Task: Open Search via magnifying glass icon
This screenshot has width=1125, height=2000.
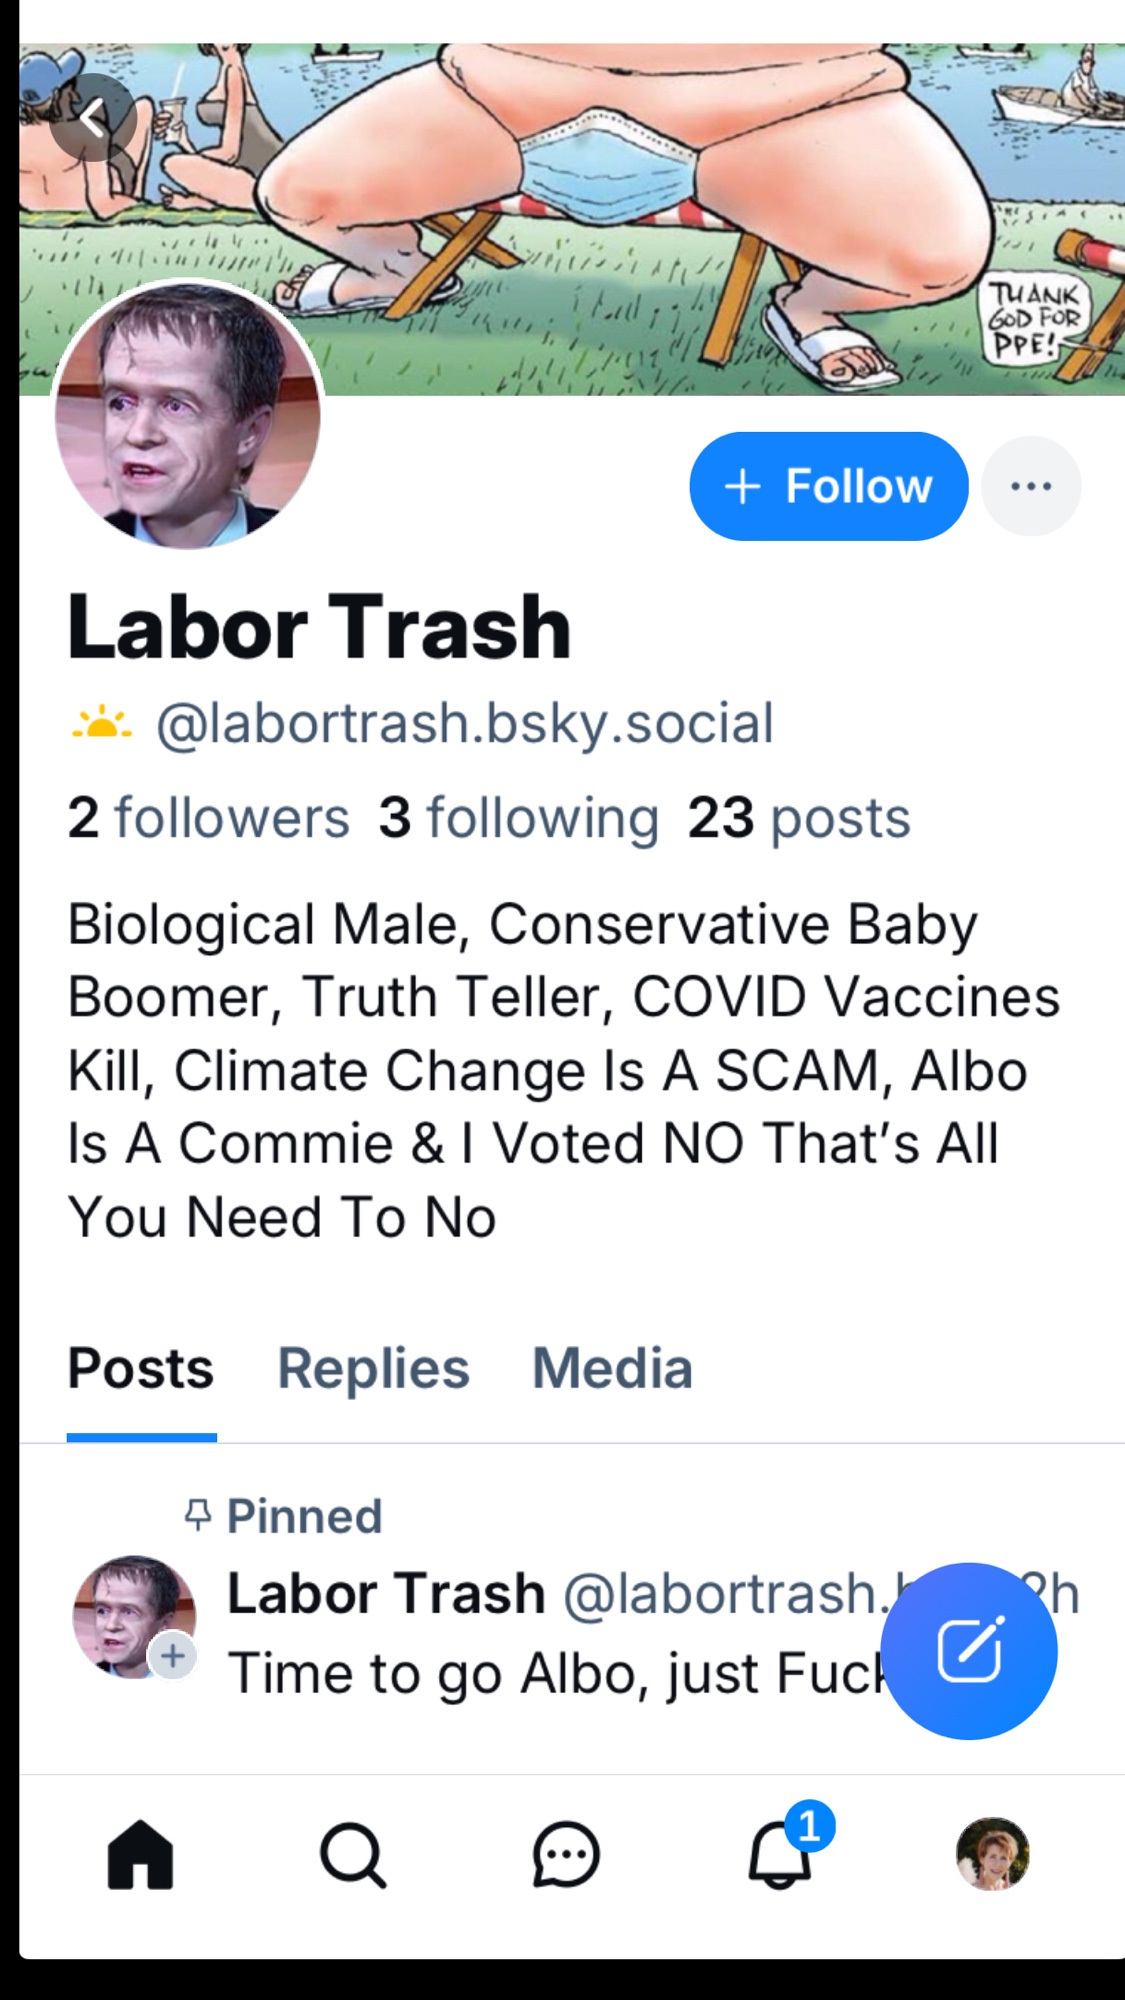Action: [353, 1855]
